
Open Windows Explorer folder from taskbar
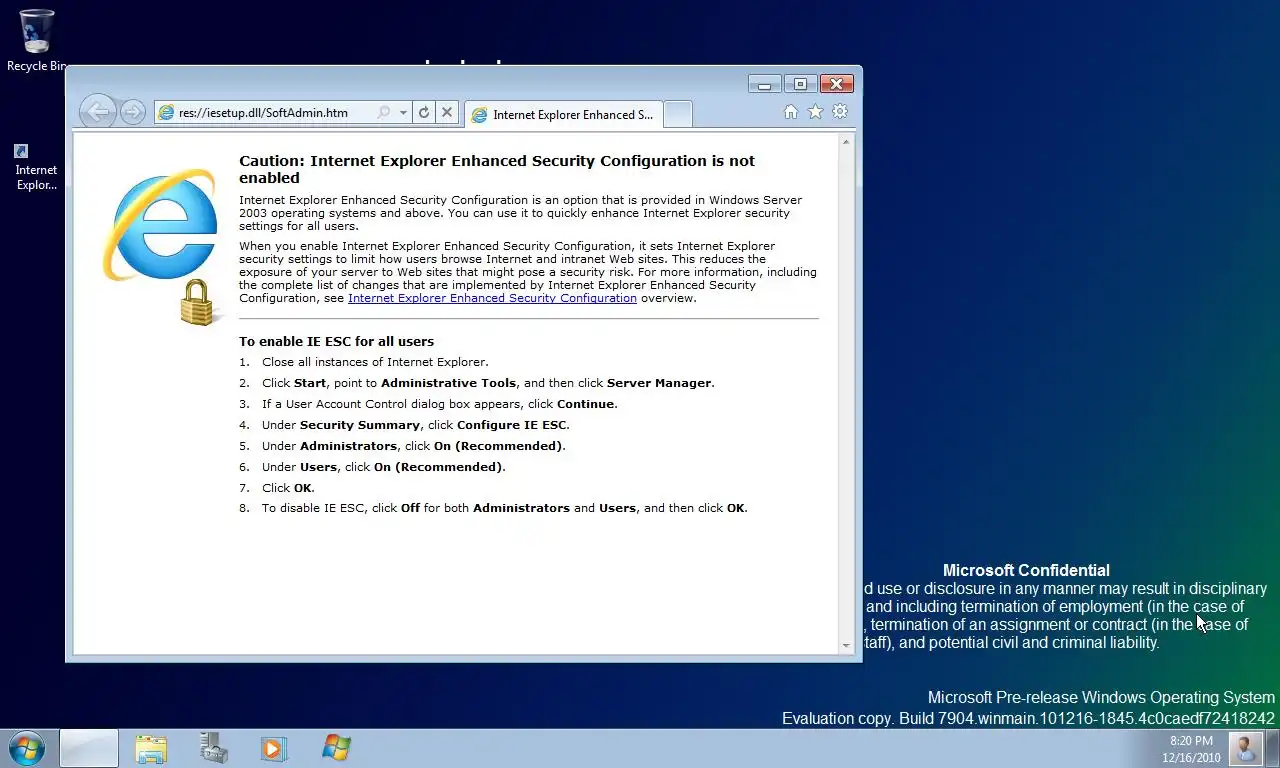pos(151,748)
